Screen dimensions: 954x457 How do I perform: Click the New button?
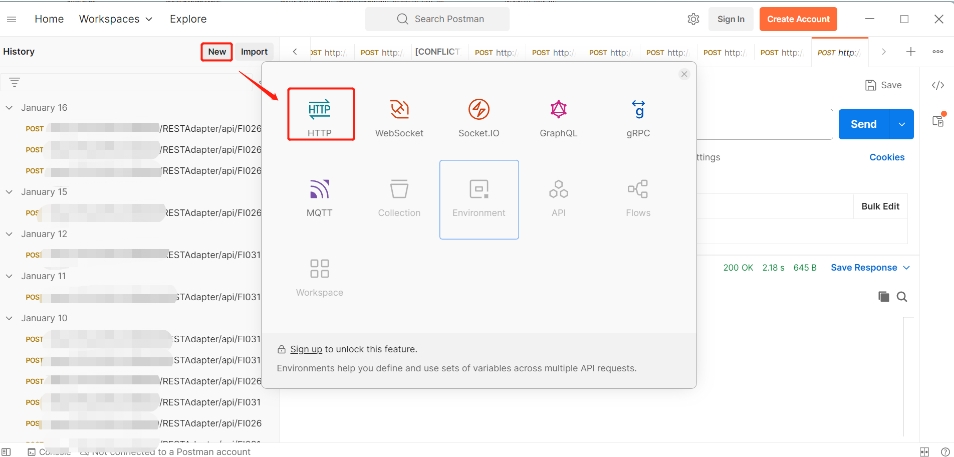pyautogui.click(x=217, y=52)
